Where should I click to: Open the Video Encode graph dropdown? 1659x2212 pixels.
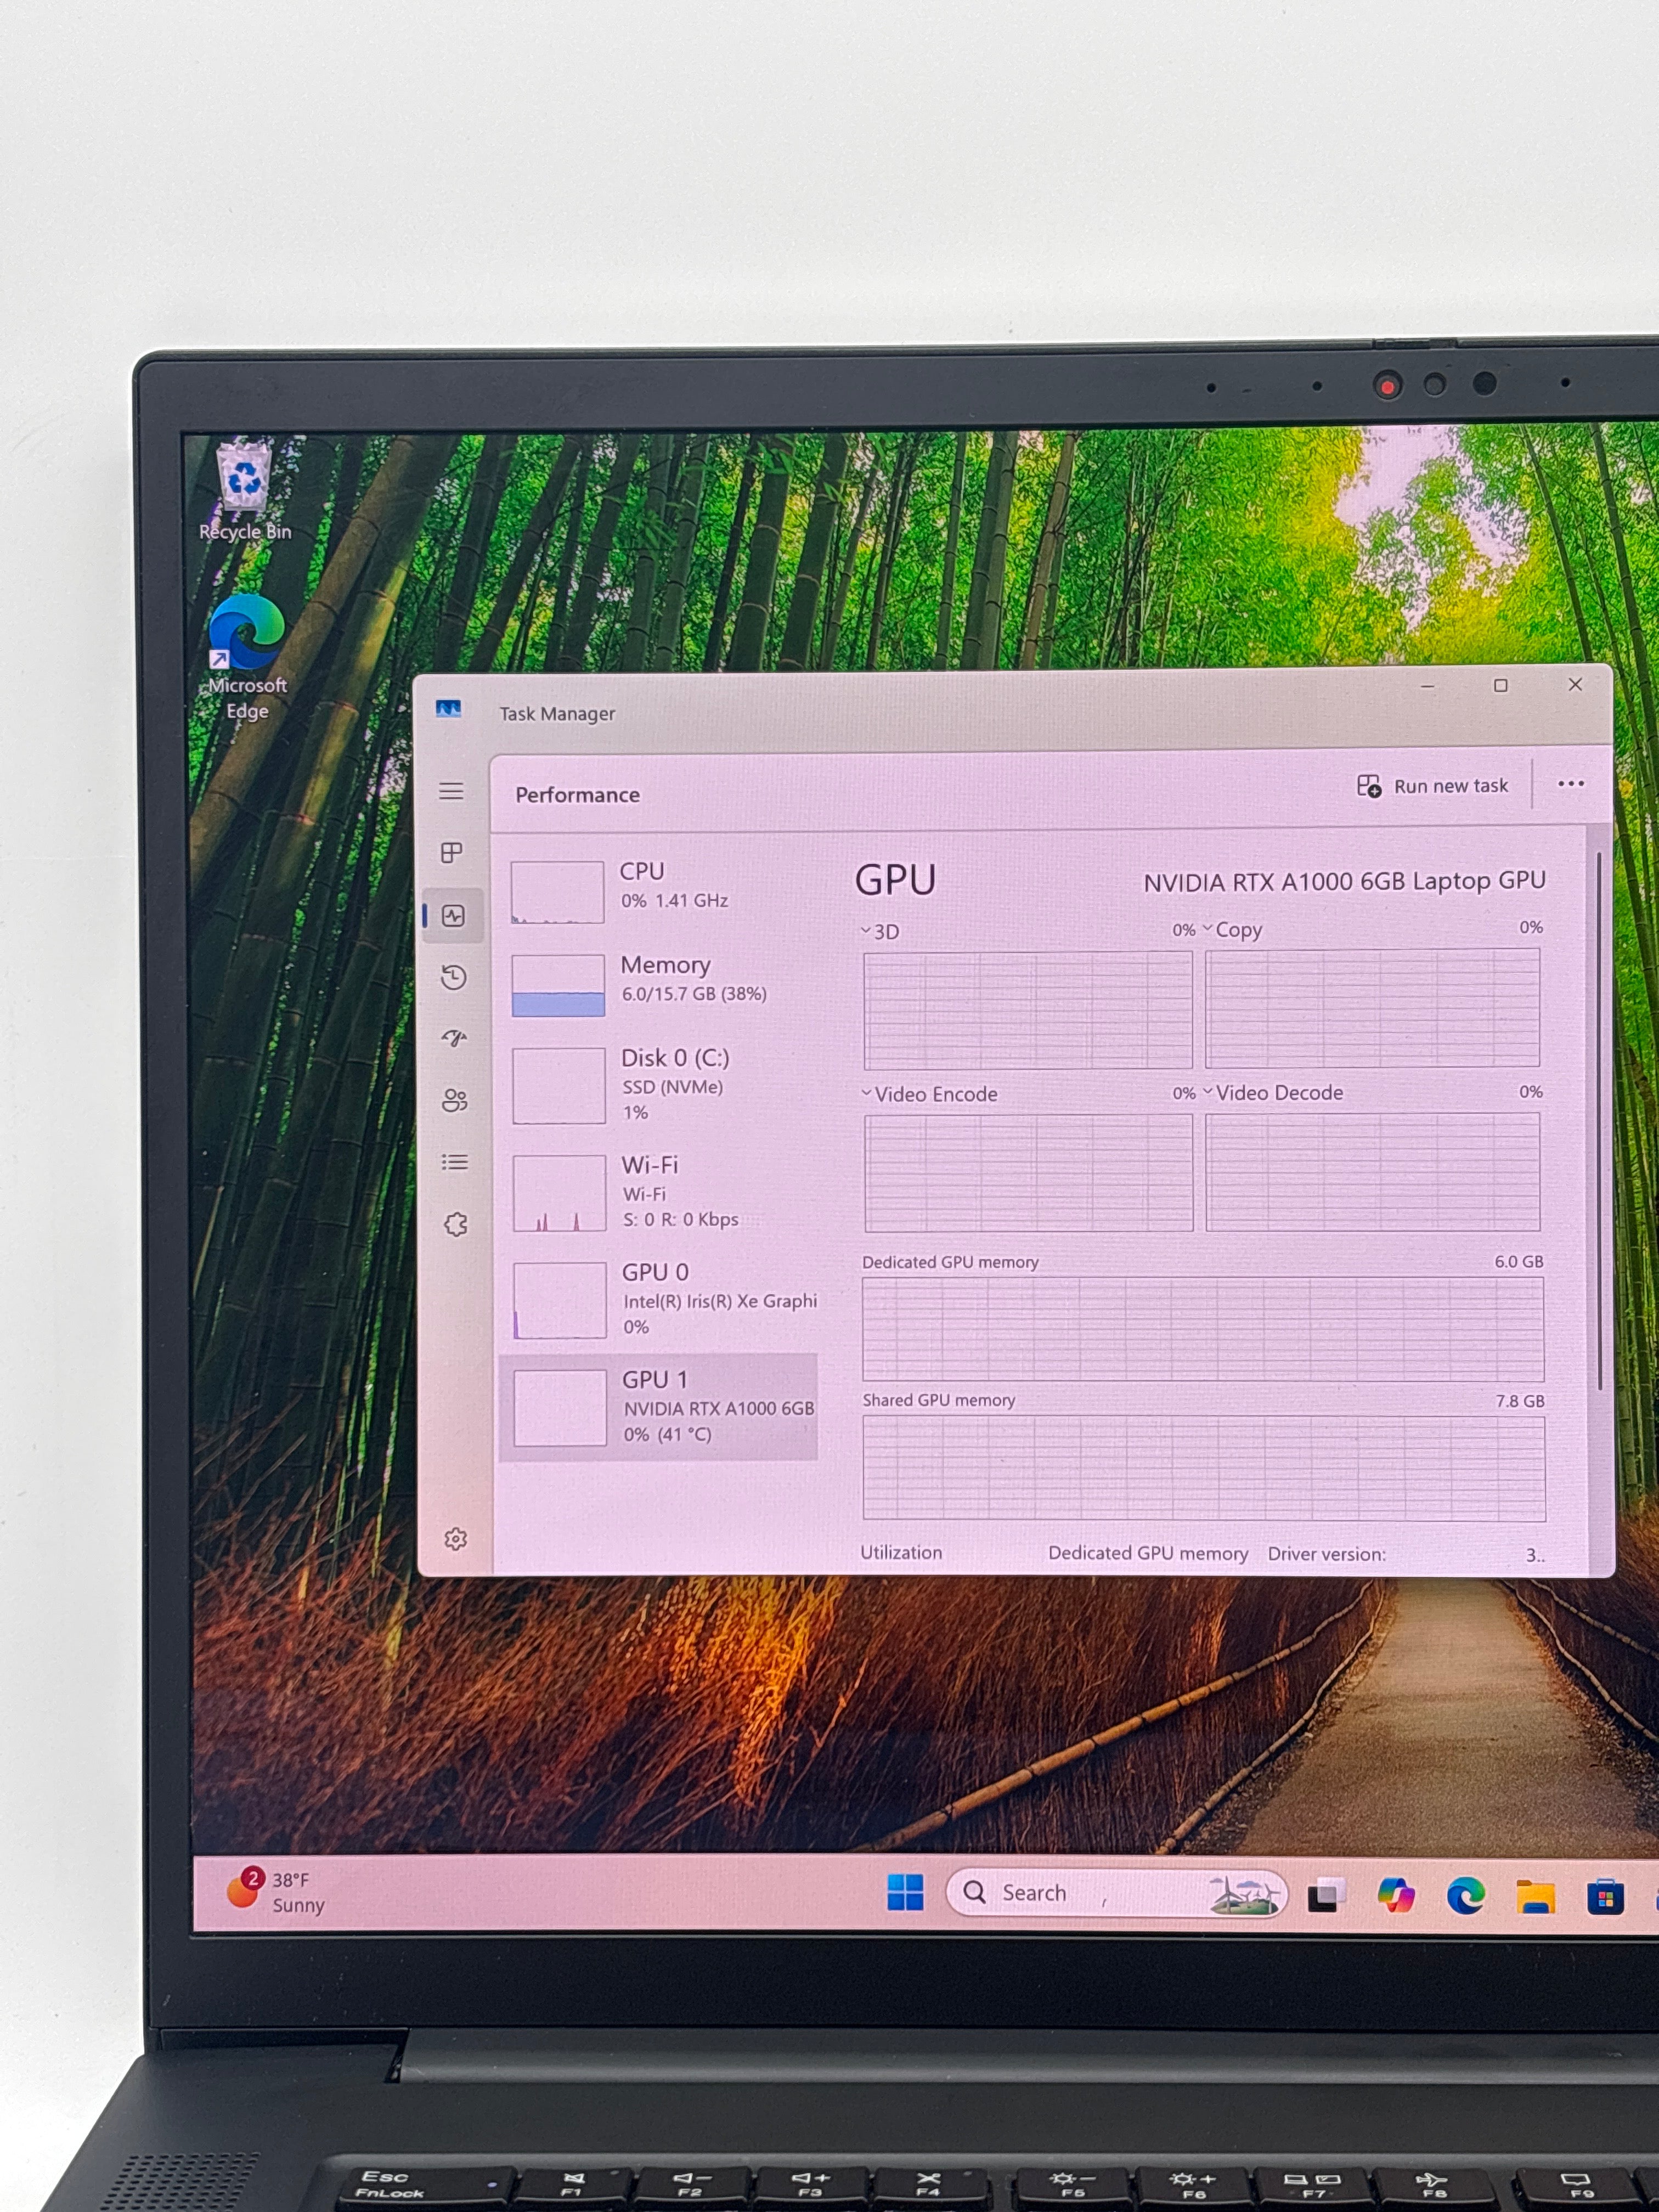[x=930, y=1094]
